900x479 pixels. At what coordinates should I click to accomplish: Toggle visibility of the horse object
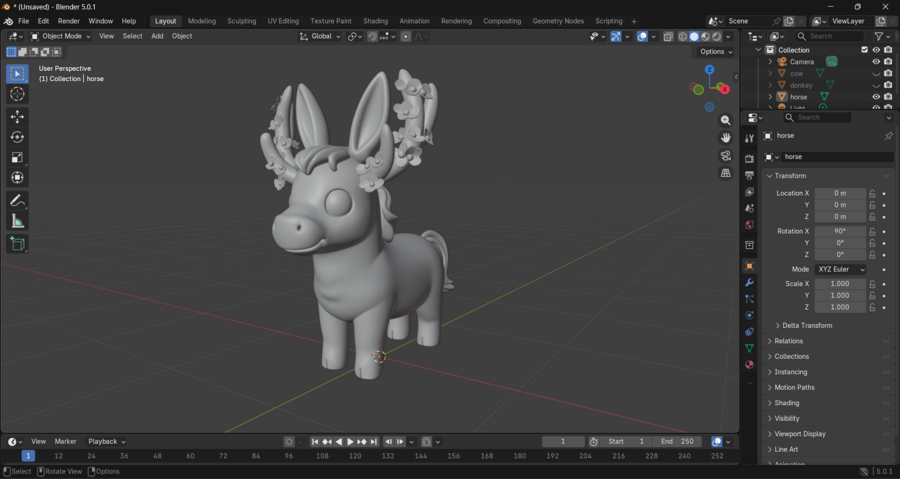point(876,97)
